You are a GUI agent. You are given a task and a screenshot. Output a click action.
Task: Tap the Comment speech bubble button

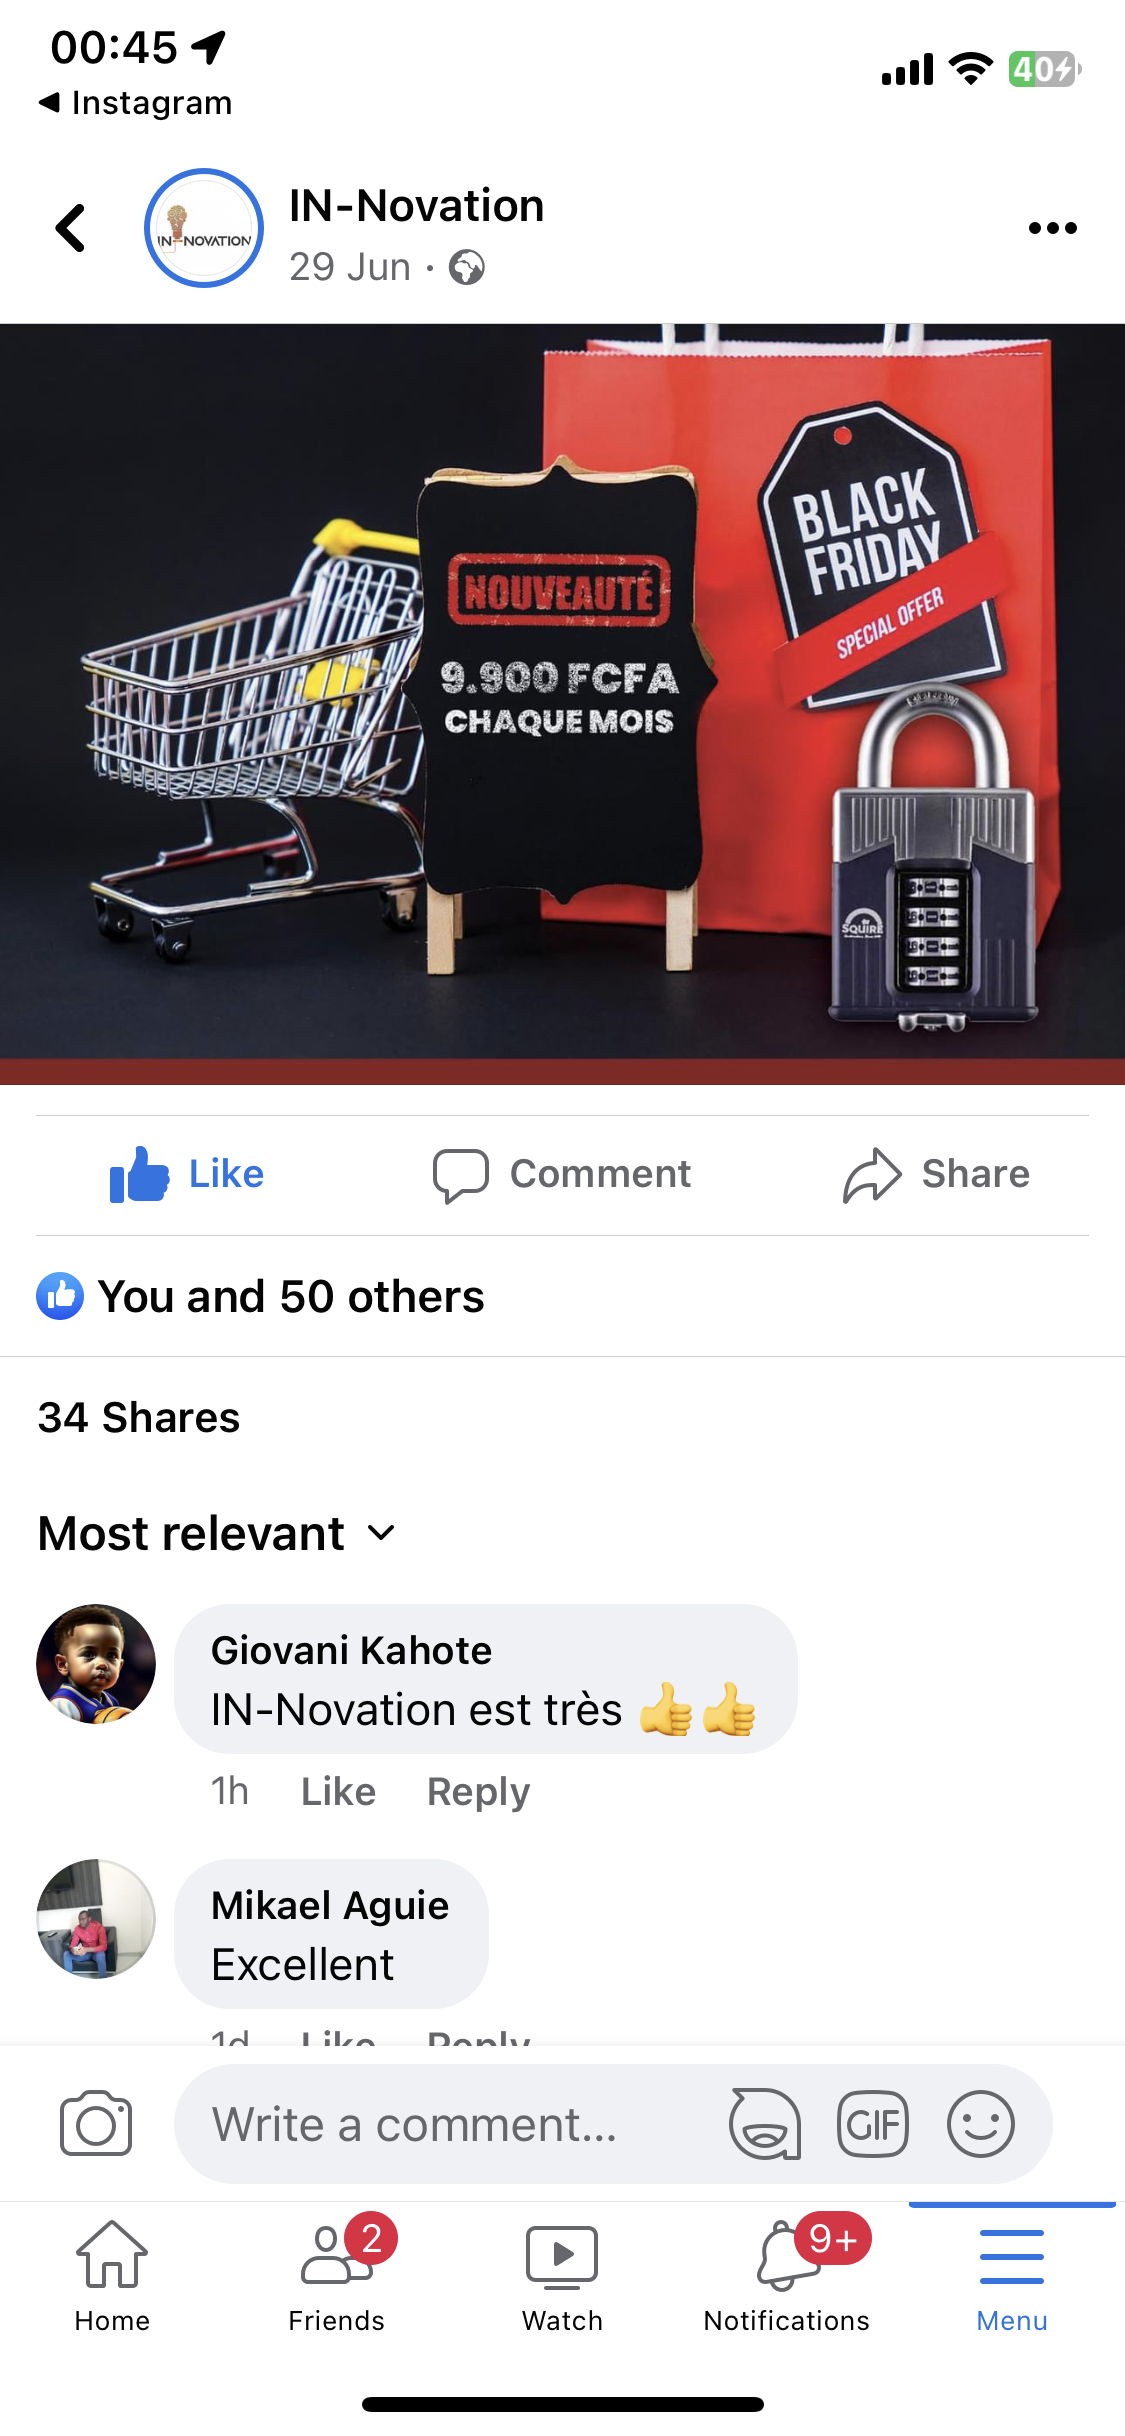pyautogui.click(x=561, y=1174)
